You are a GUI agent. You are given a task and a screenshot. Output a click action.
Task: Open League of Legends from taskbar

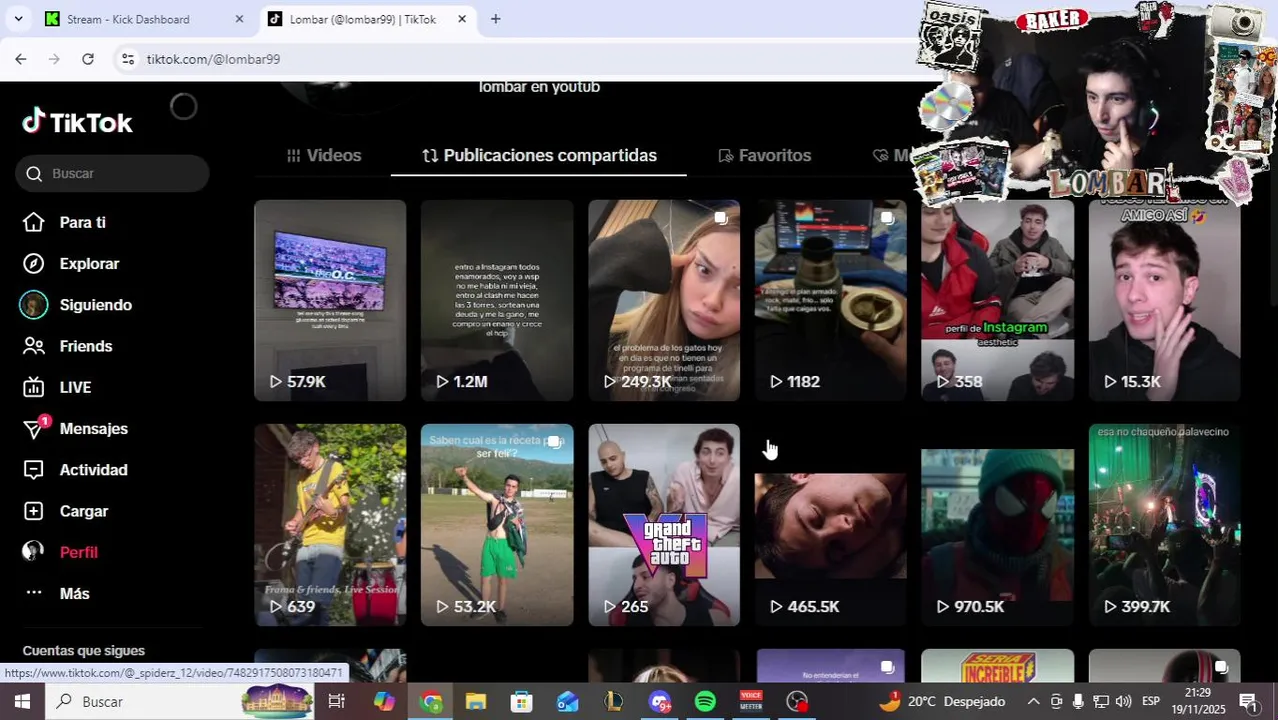pyautogui.click(x=613, y=701)
